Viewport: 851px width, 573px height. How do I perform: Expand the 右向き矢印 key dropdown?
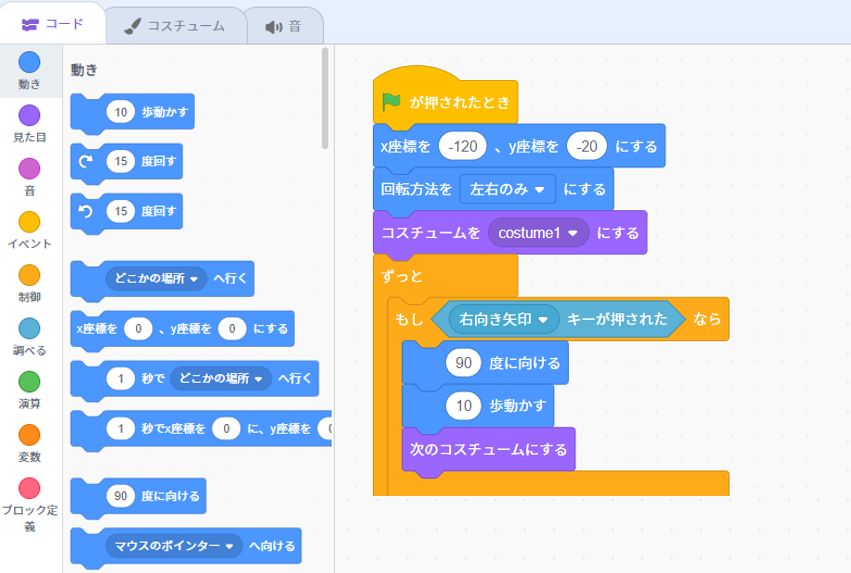tap(504, 319)
